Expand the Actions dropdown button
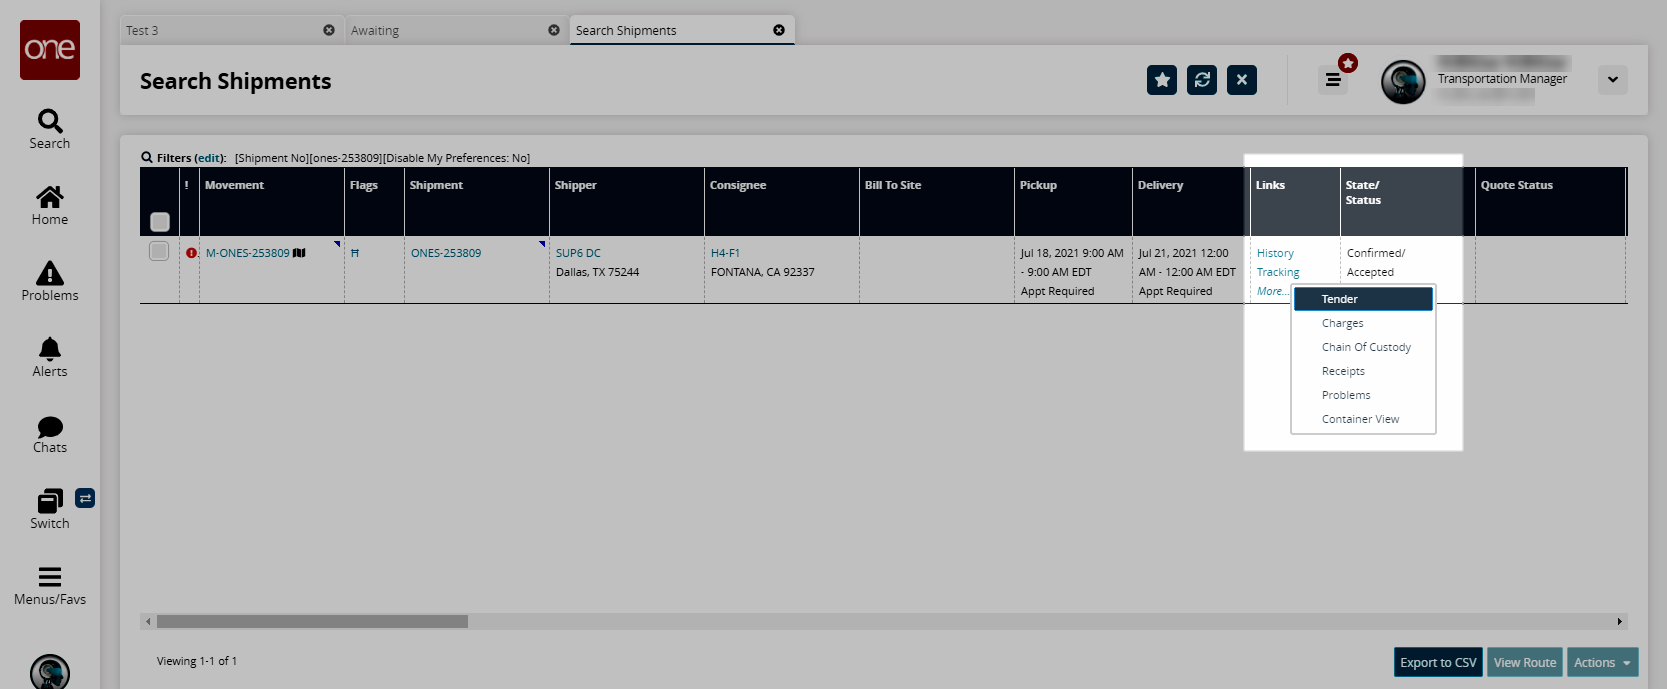Image resolution: width=1667 pixels, height=689 pixels. tap(1602, 662)
